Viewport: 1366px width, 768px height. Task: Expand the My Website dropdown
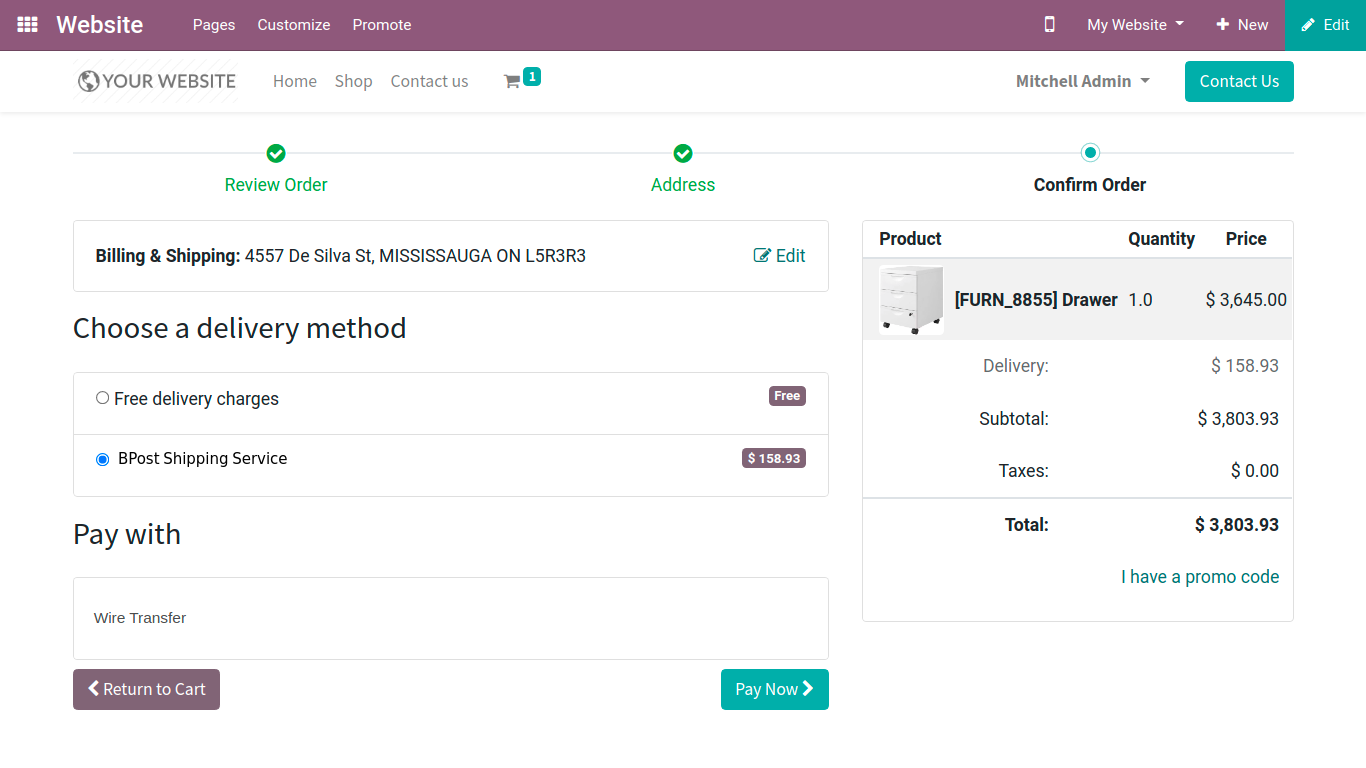(1136, 25)
